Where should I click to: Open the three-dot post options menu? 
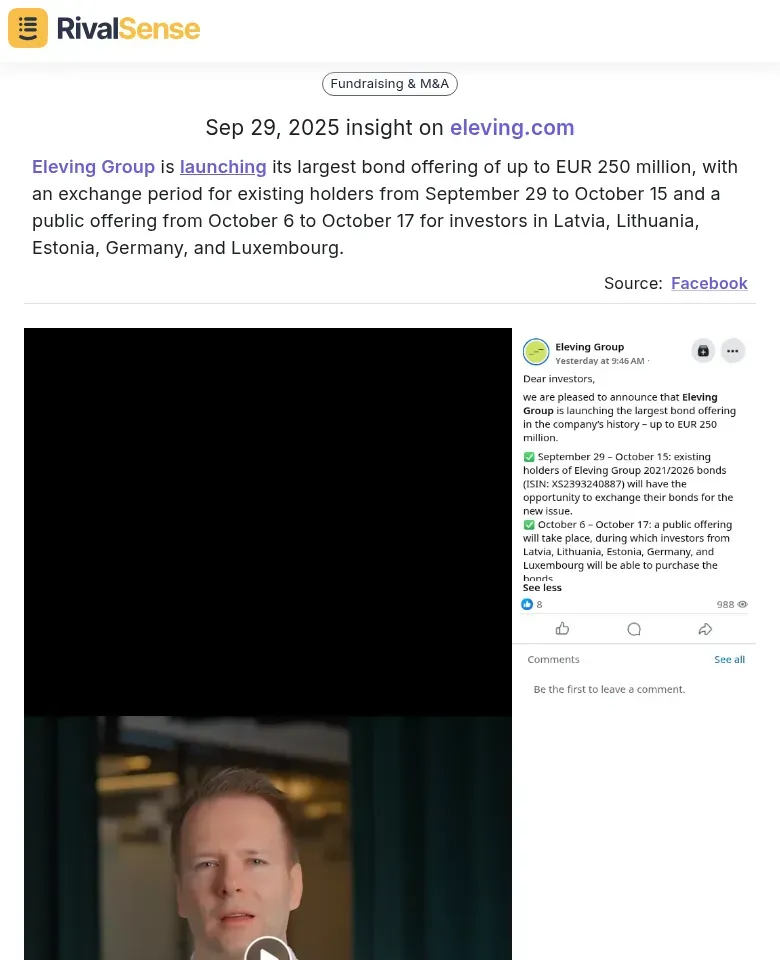[732, 351]
